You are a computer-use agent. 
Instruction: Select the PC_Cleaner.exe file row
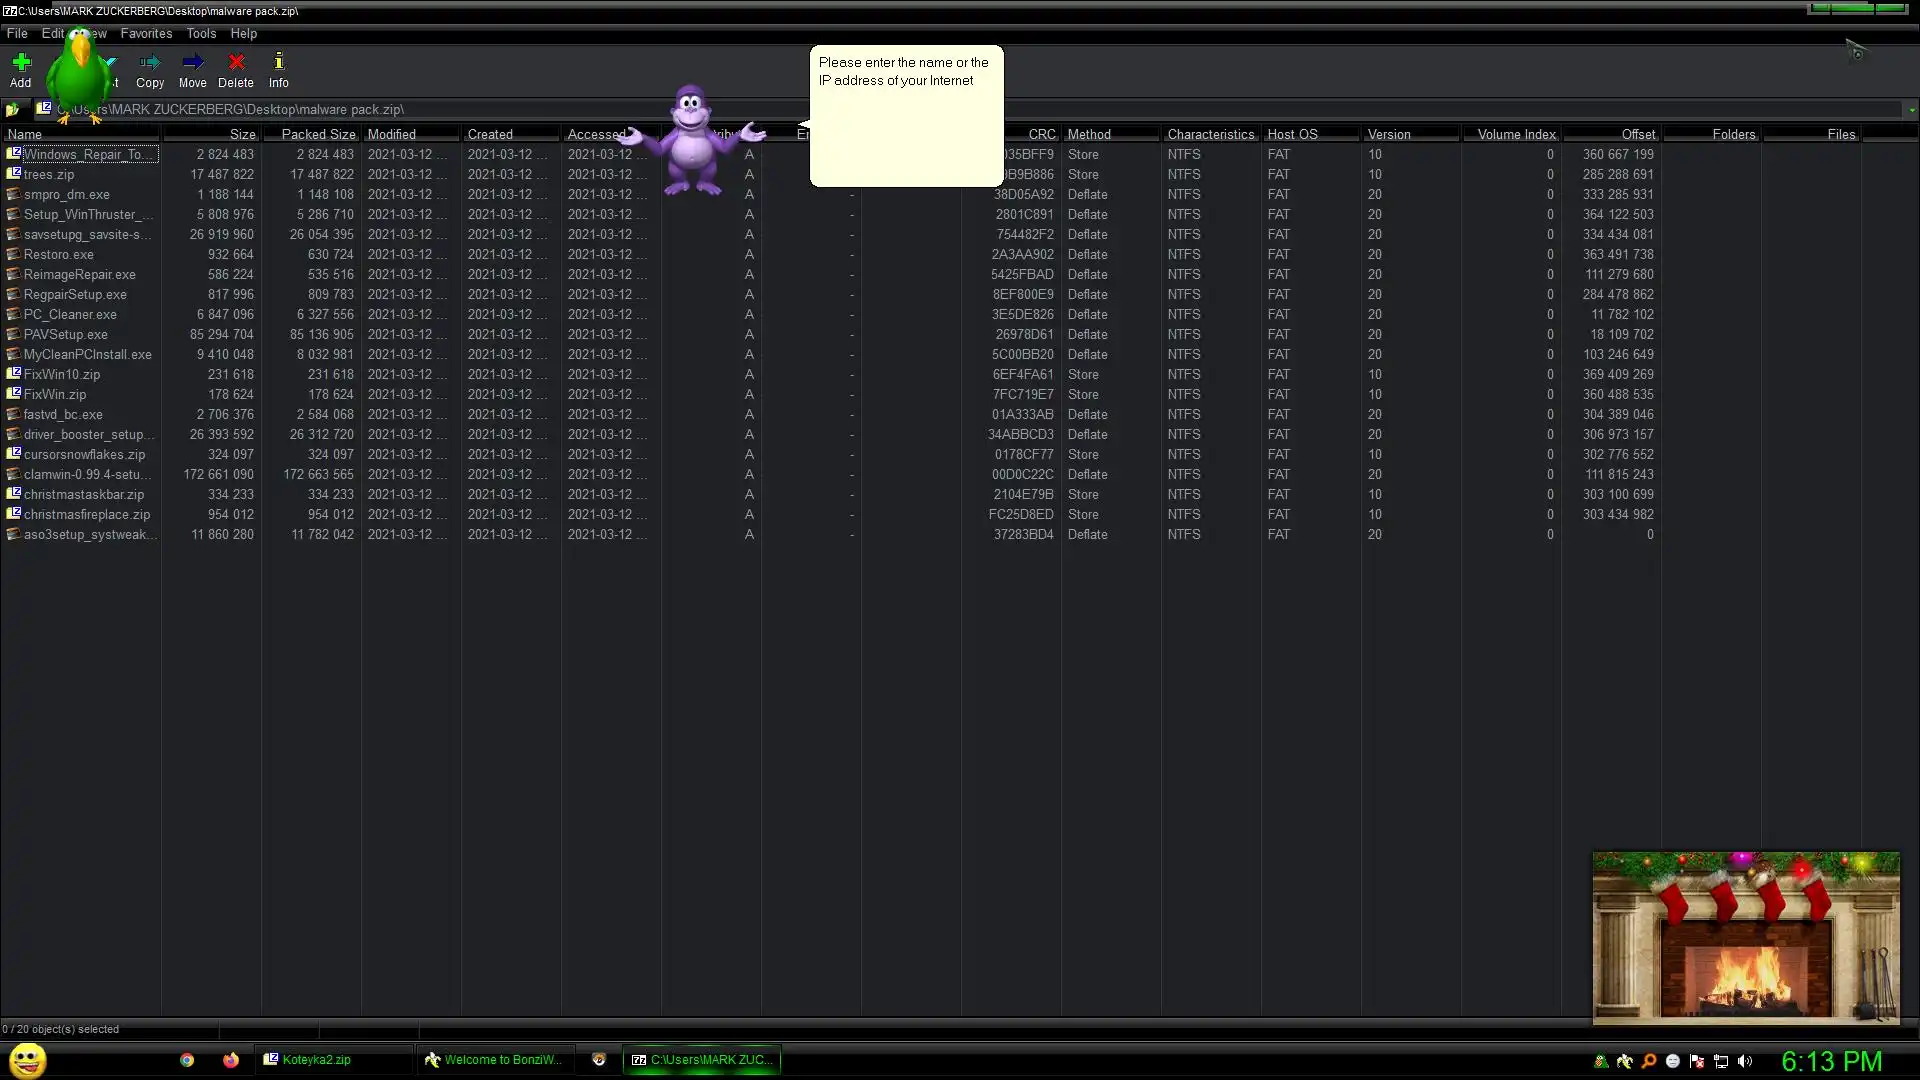(x=70, y=314)
